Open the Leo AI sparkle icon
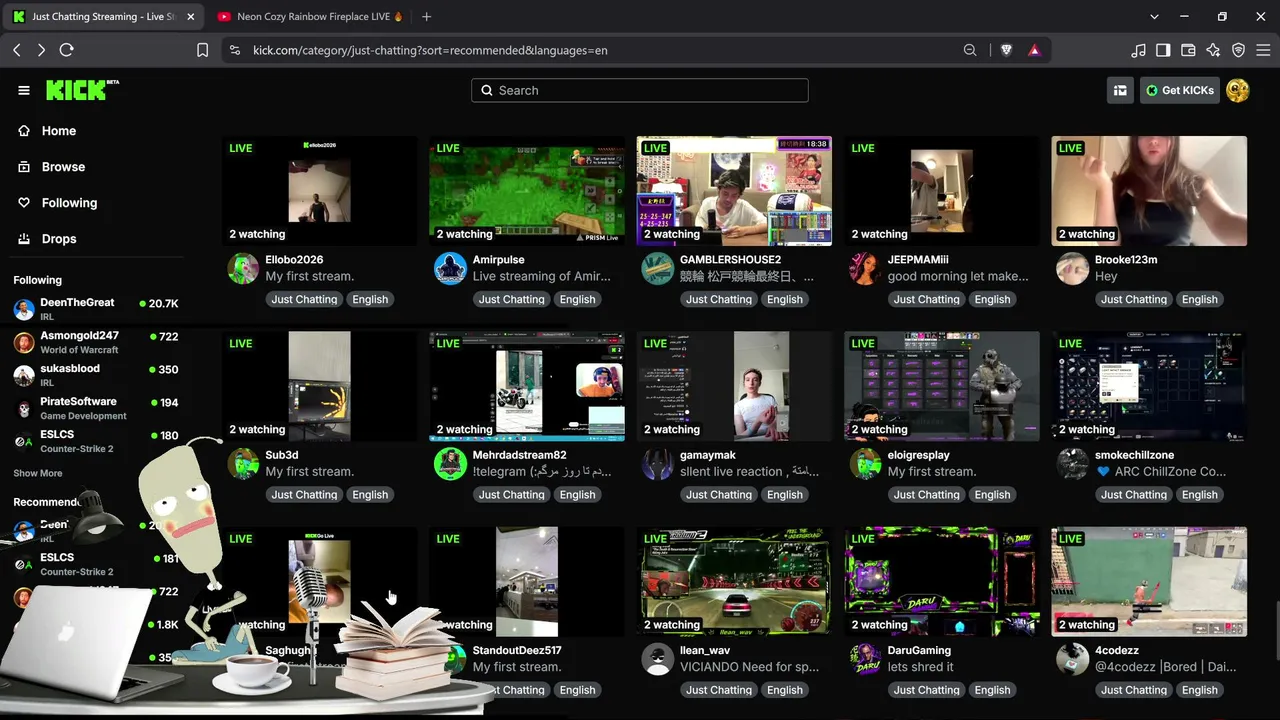The width and height of the screenshot is (1280, 720). [x=1213, y=50]
